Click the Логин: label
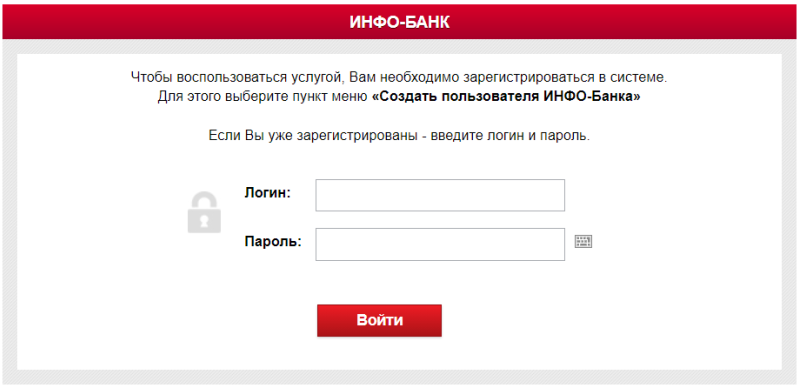 click(x=267, y=193)
